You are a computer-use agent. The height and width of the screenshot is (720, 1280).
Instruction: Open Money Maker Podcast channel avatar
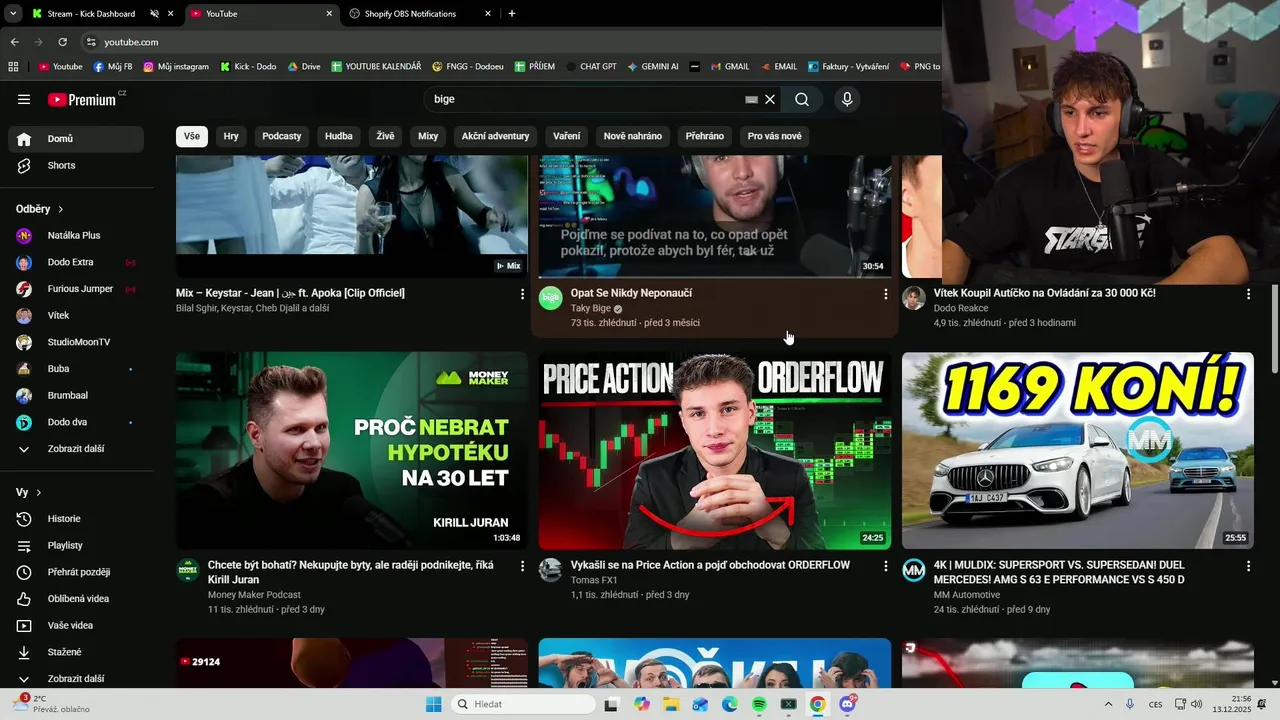(x=188, y=570)
